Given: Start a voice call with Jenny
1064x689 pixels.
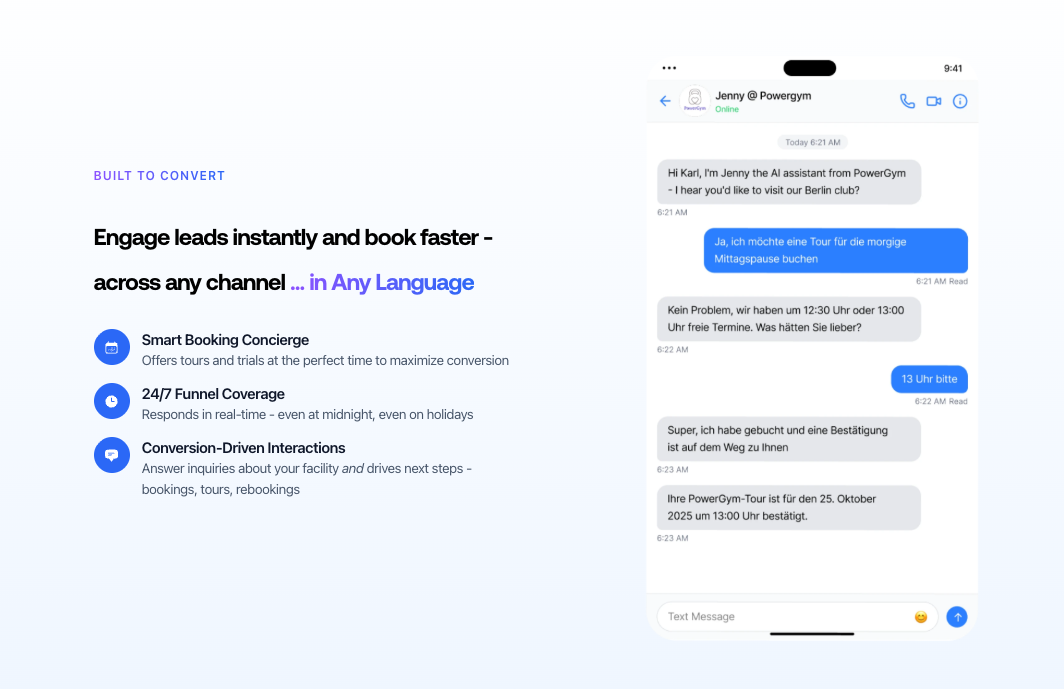Looking at the screenshot, I should (x=907, y=101).
